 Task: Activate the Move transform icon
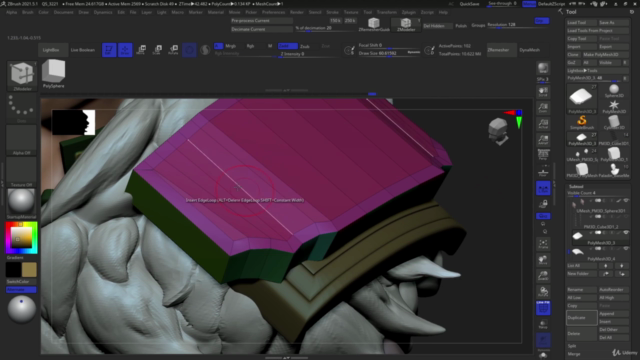point(141,50)
